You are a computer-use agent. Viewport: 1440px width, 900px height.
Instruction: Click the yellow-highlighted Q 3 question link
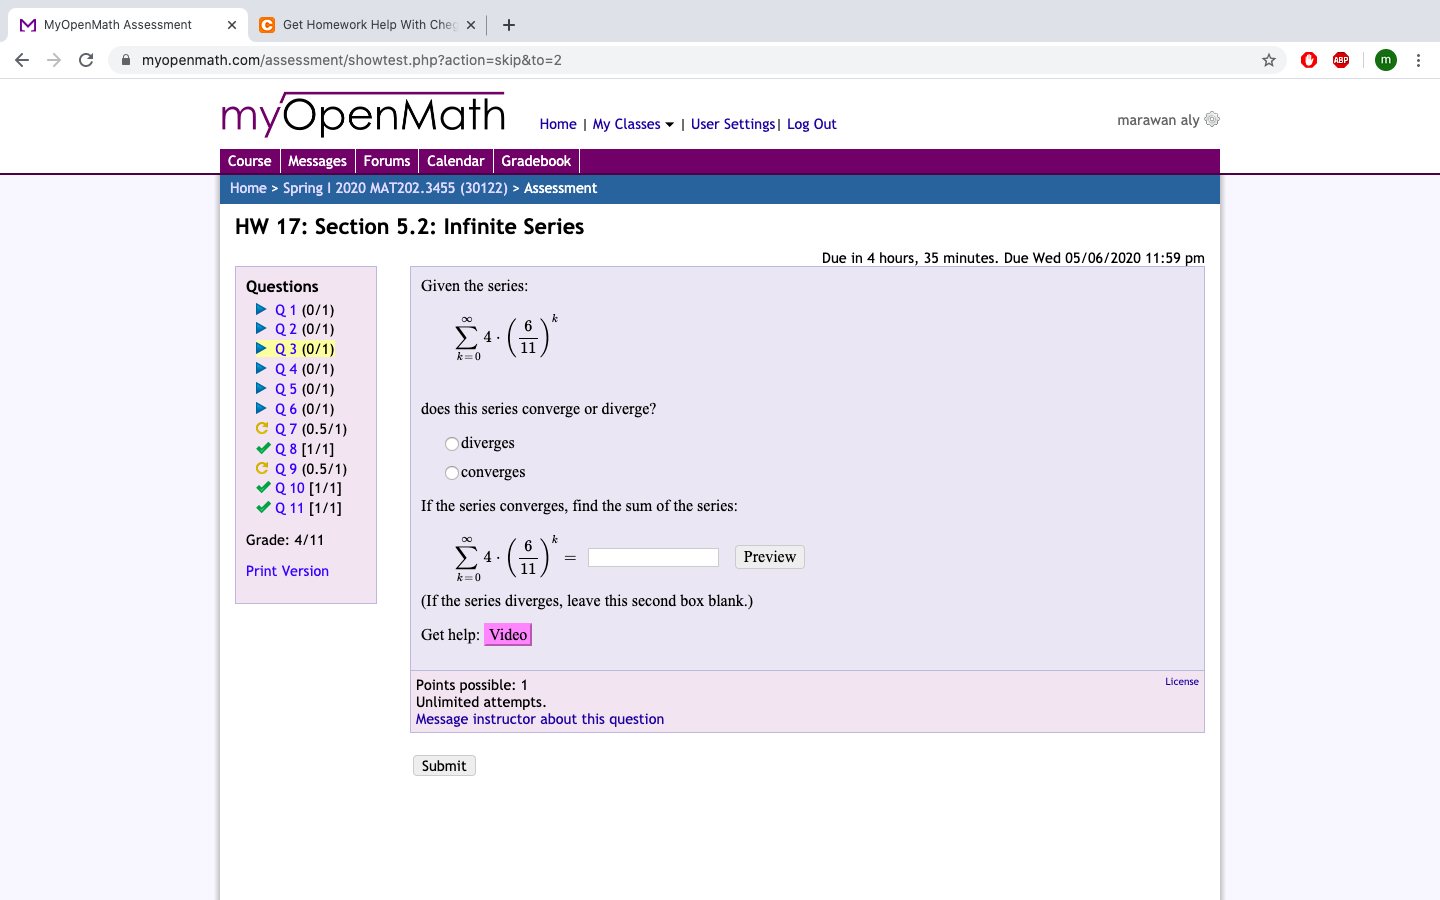(285, 348)
